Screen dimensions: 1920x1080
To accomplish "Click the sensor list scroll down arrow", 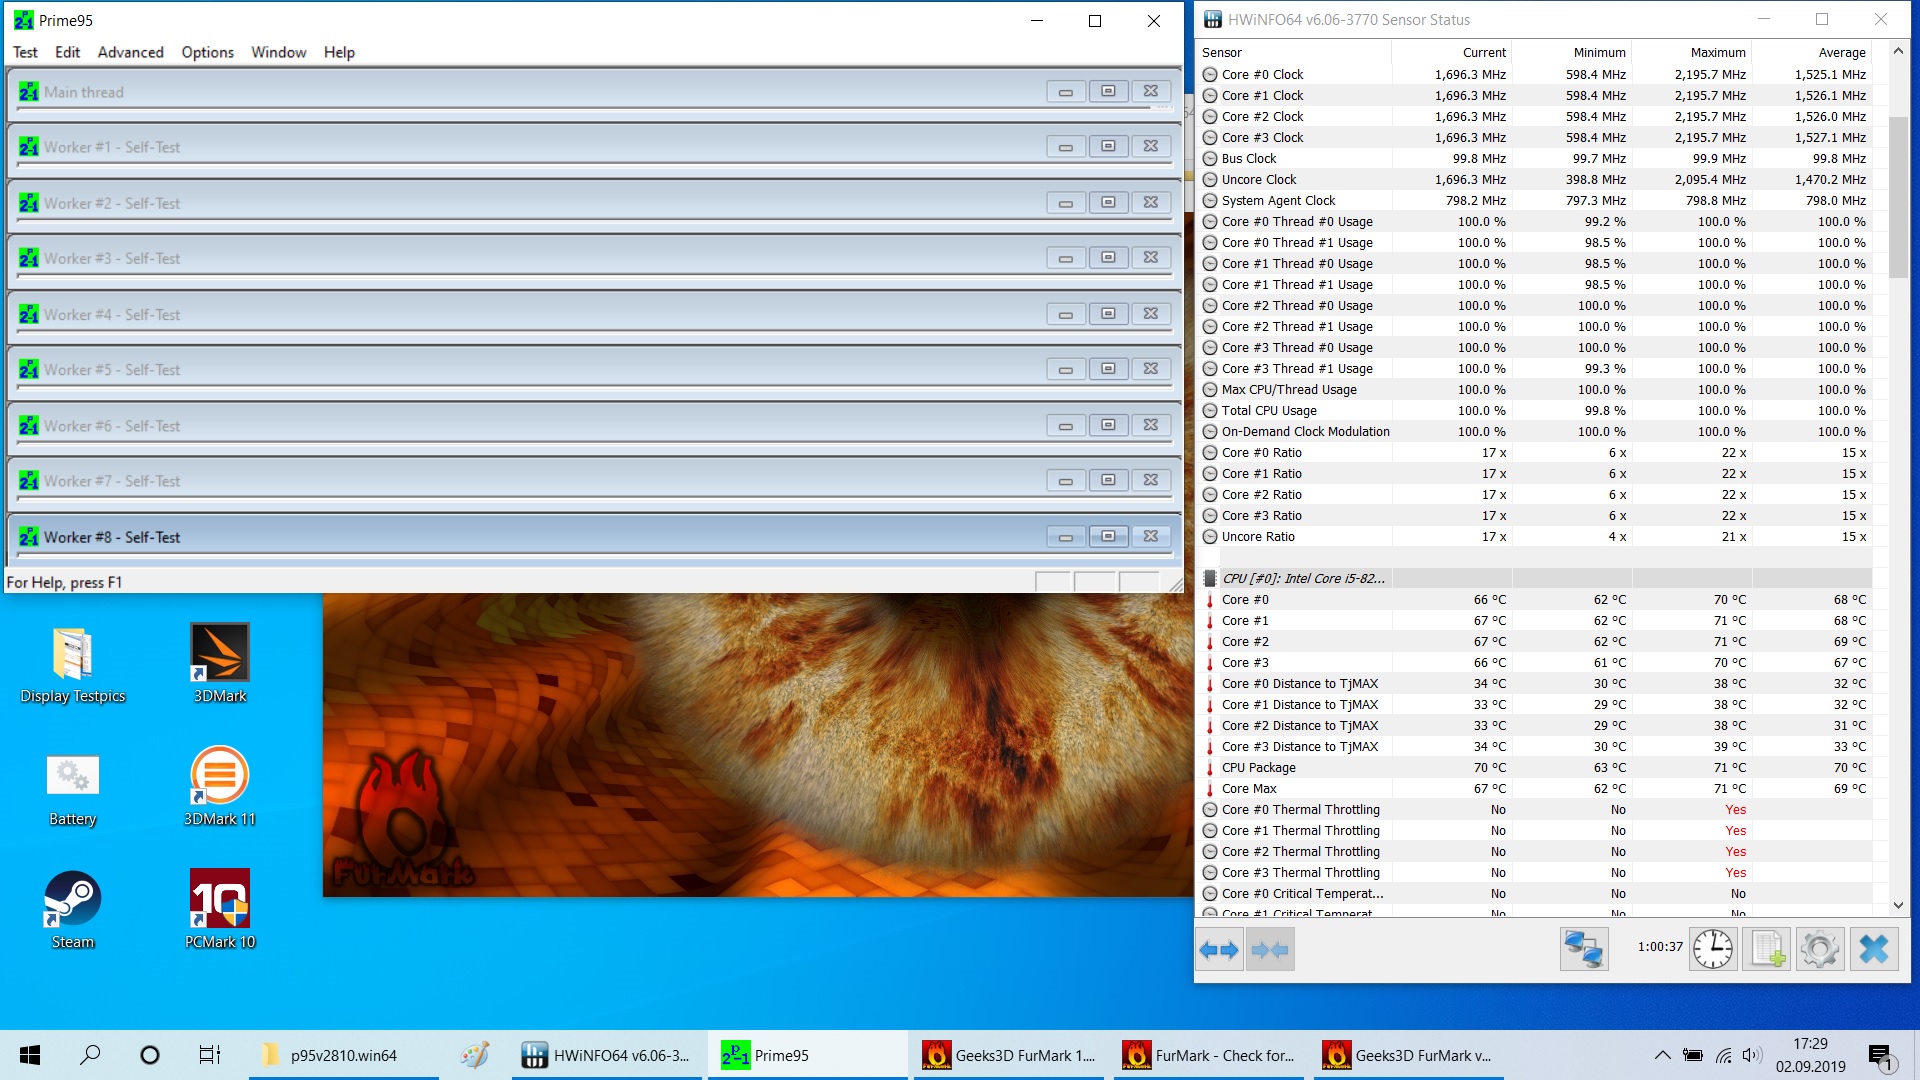I will pos(1898,905).
